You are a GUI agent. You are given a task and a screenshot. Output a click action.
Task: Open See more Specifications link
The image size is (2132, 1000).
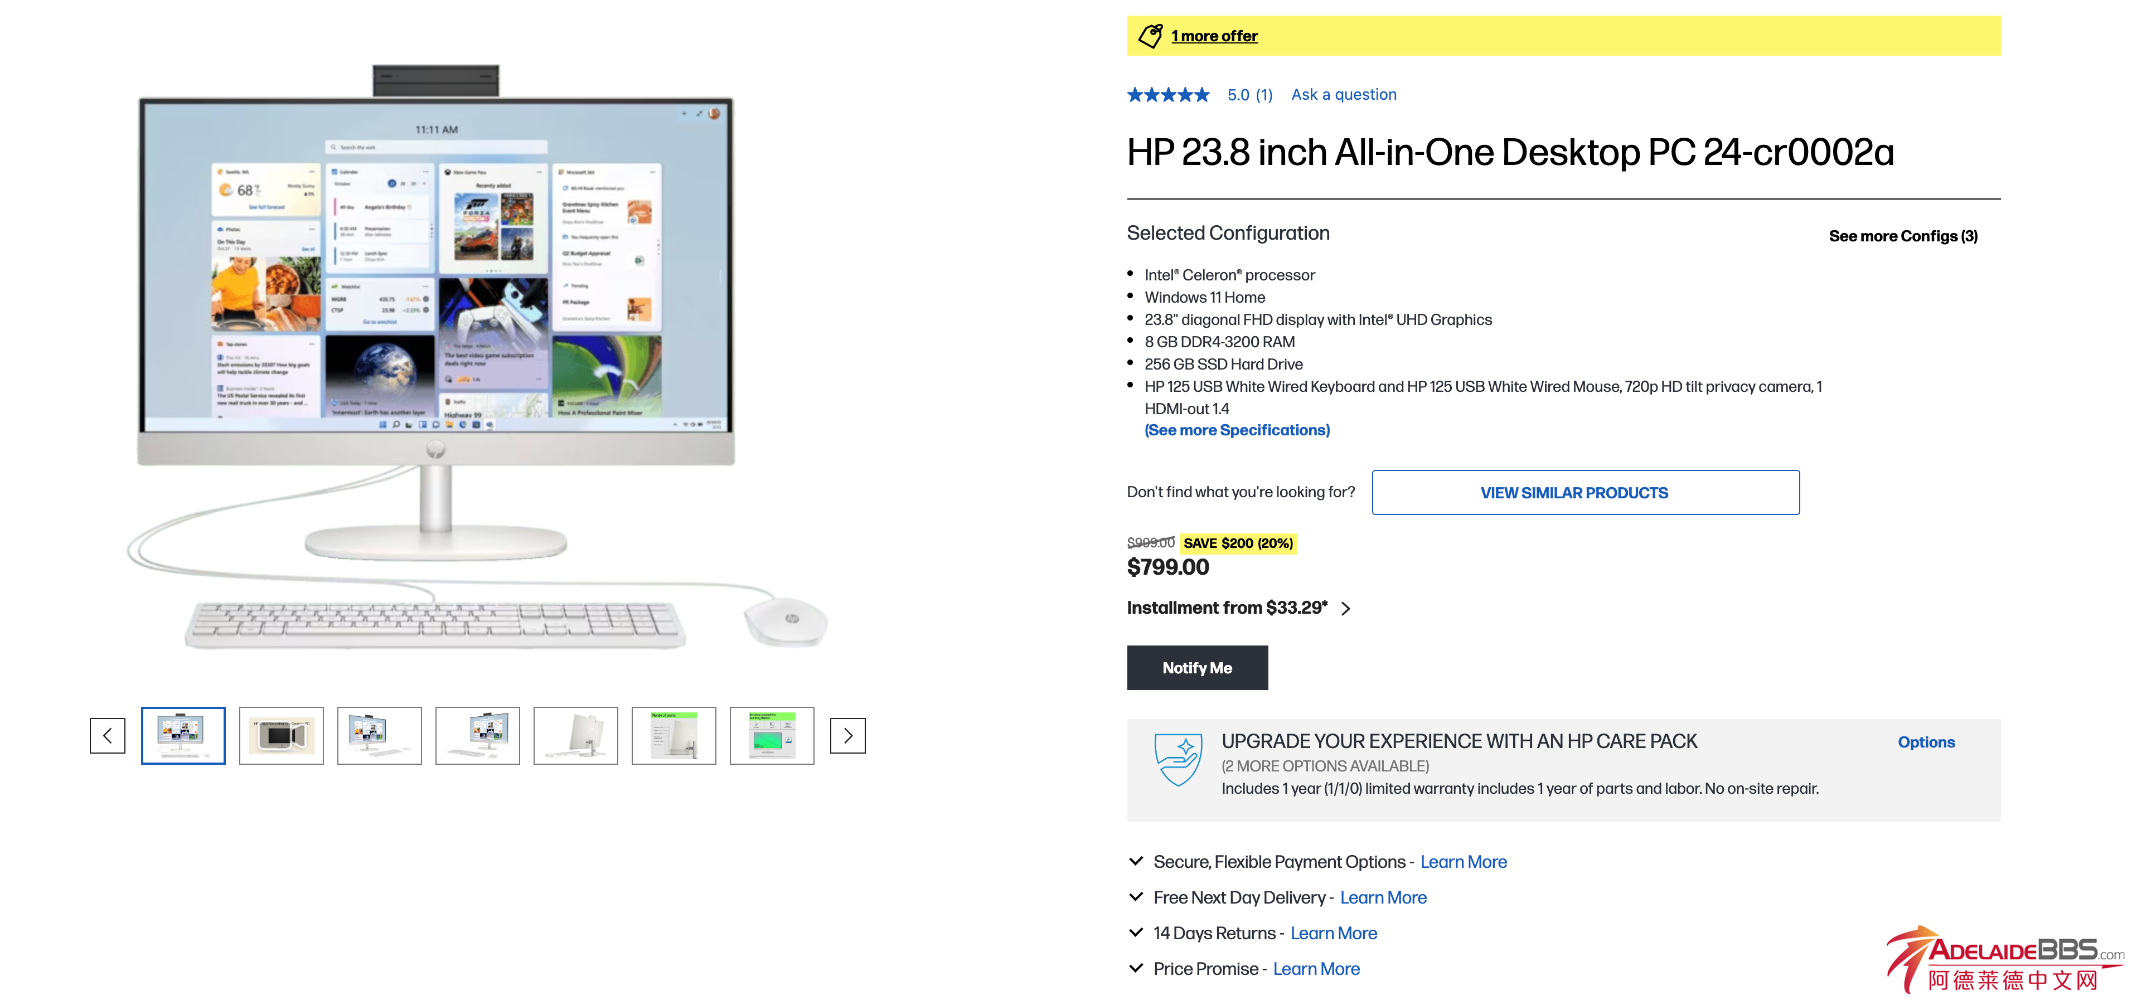click(1237, 430)
